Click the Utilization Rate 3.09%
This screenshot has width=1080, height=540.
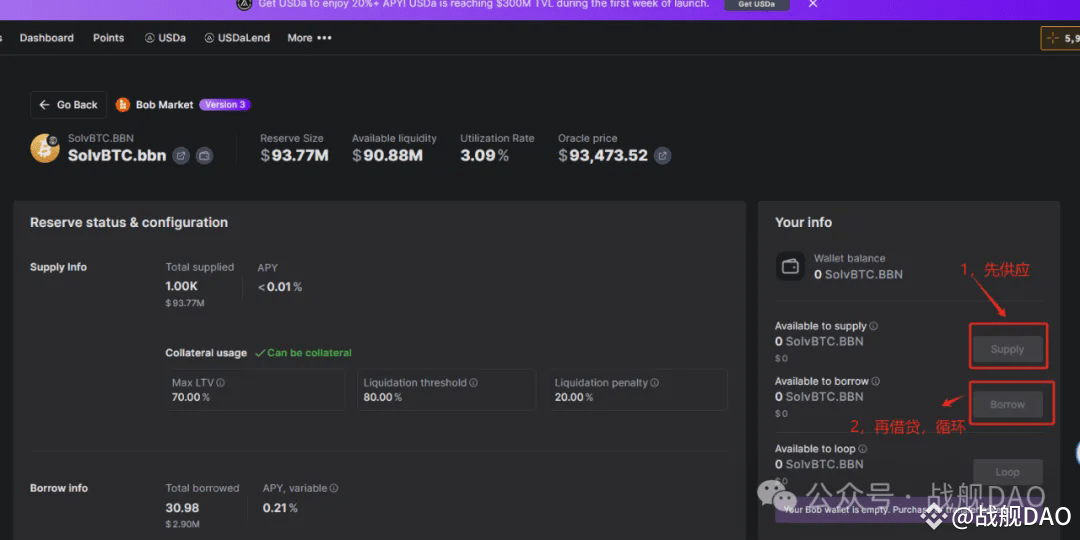484,156
